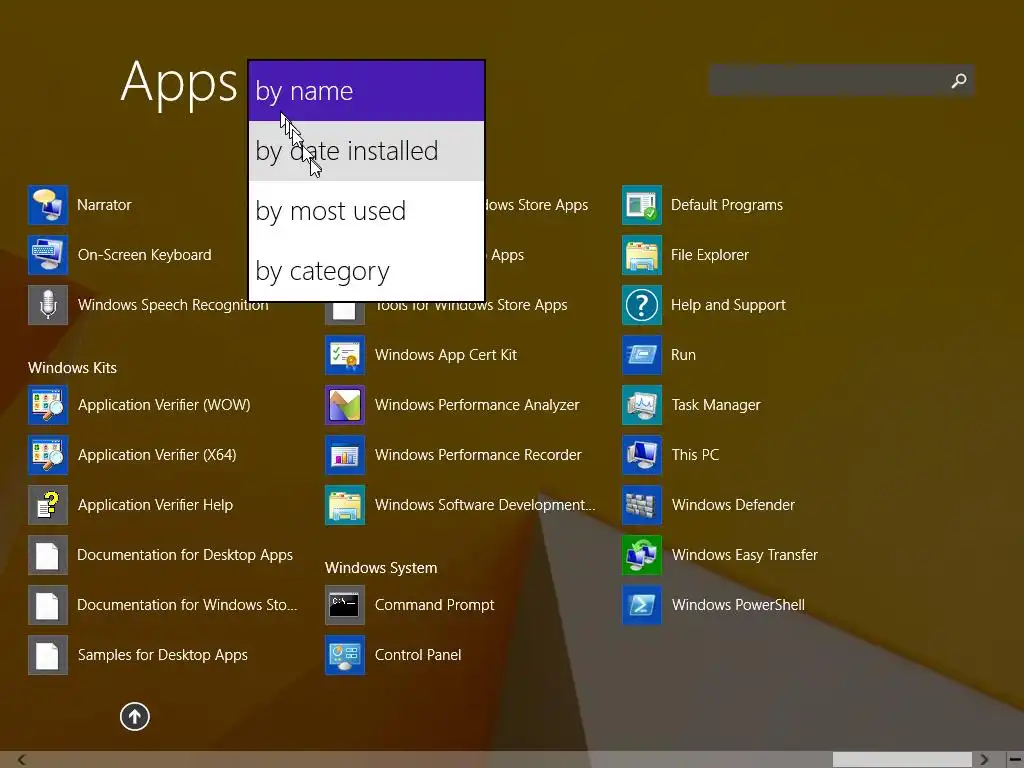Viewport: 1024px width, 768px height.
Task: Launch Windows PowerShell icon
Action: coord(642,605)
